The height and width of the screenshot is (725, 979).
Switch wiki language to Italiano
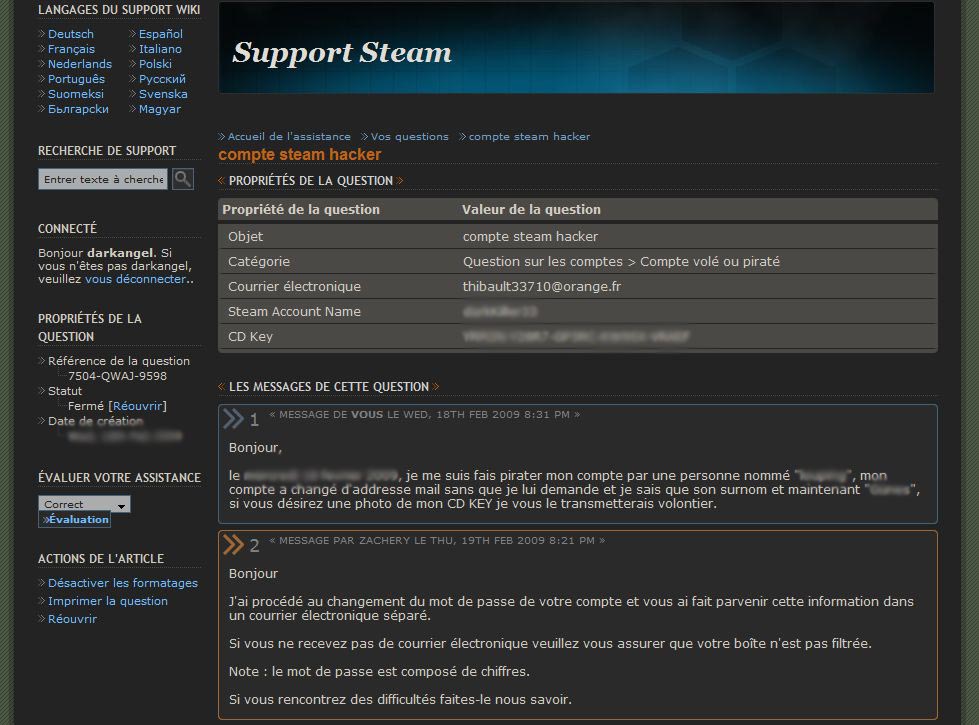coord(160,49)
